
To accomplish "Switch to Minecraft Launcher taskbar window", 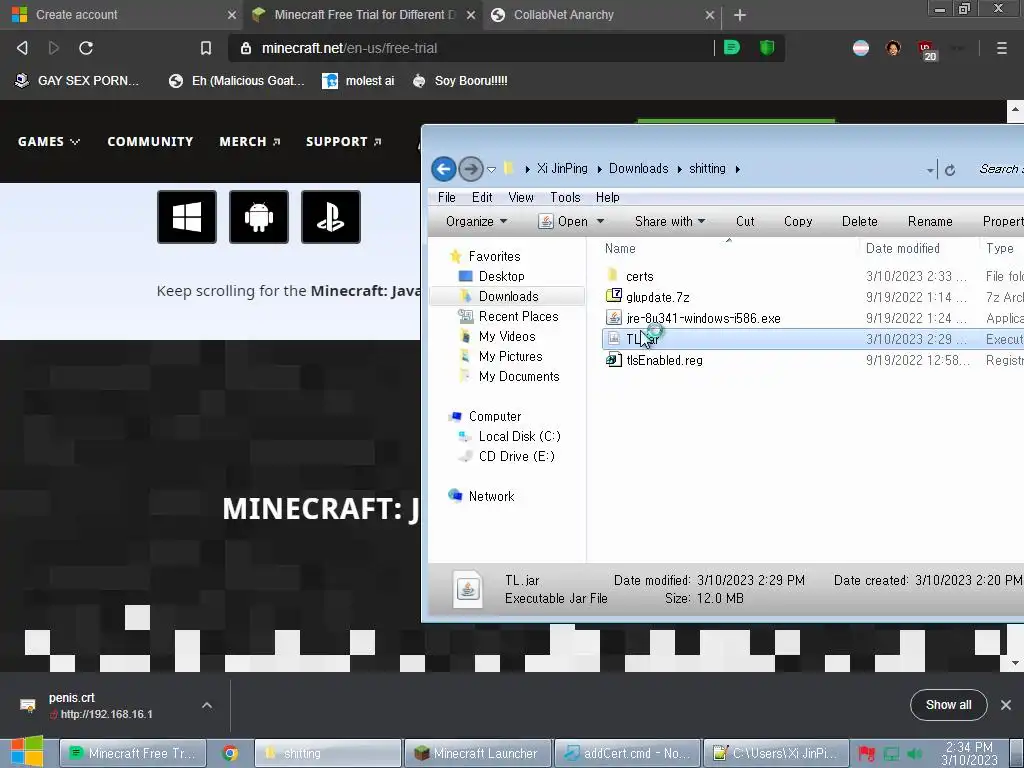I will pos(478,753).
